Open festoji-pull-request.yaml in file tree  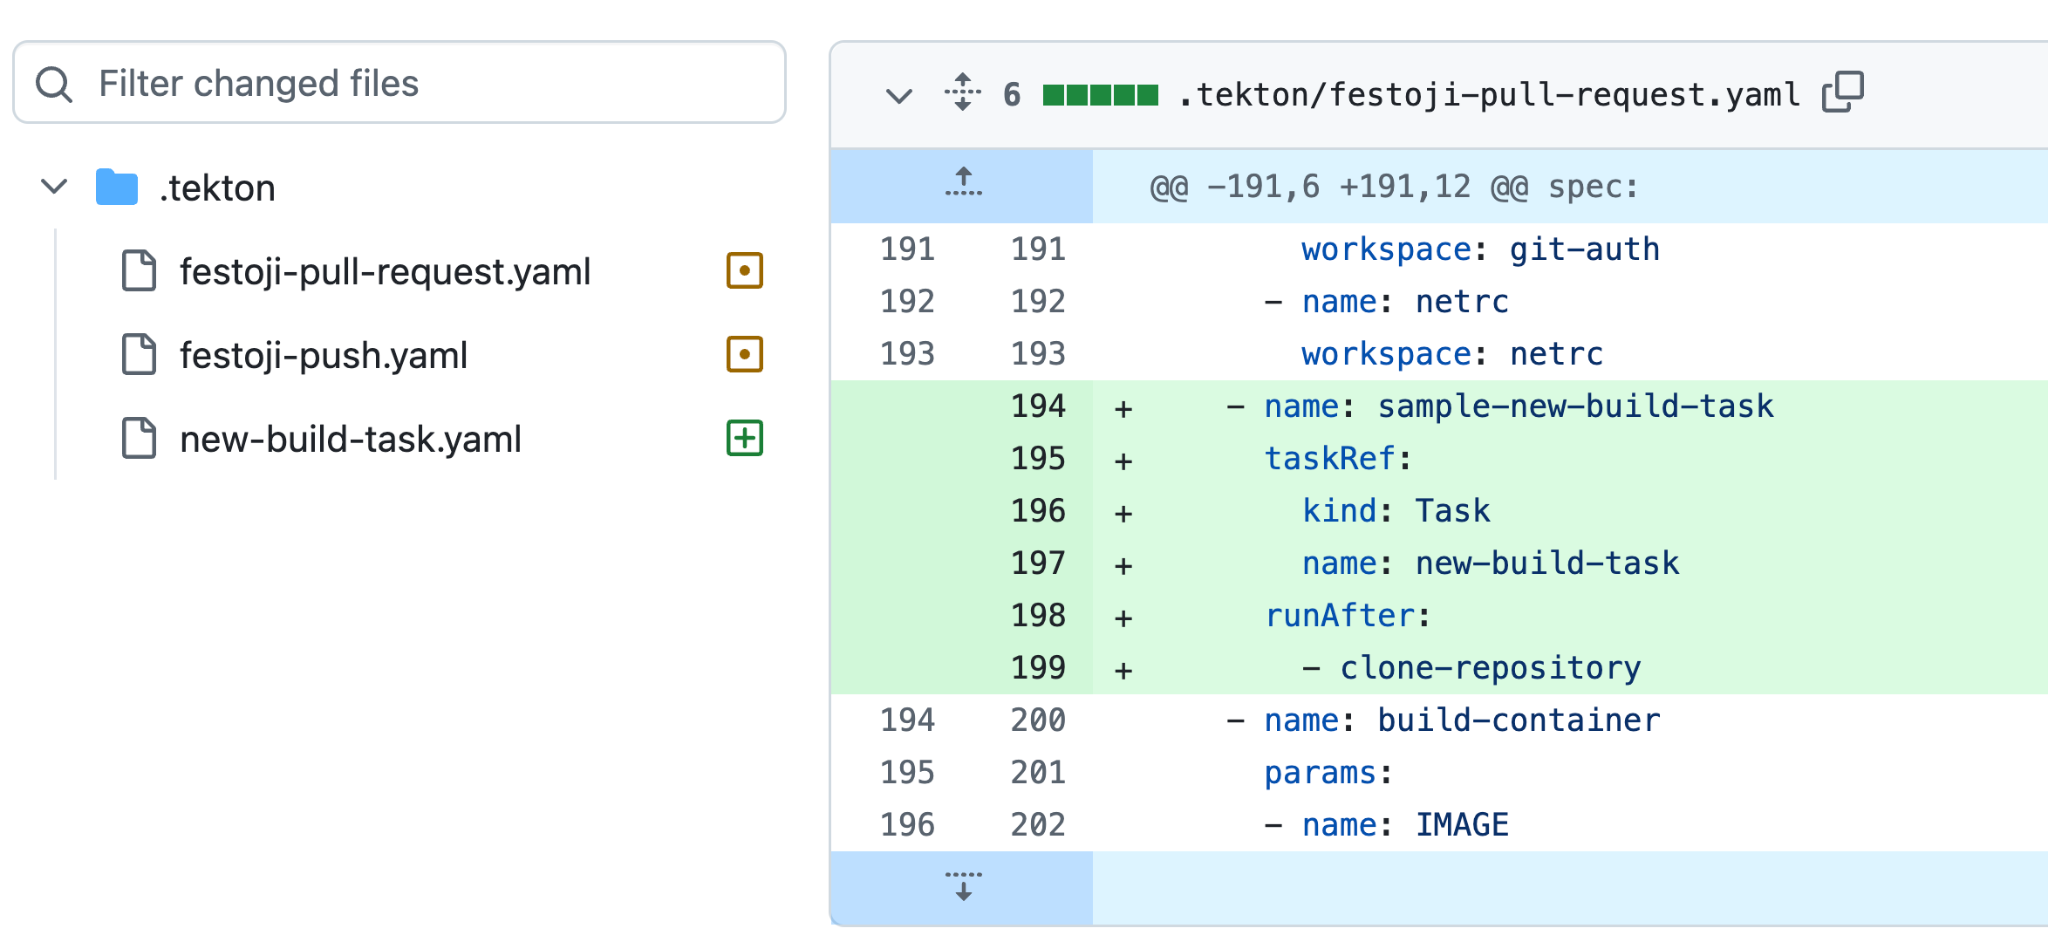(x=385, y=272)
